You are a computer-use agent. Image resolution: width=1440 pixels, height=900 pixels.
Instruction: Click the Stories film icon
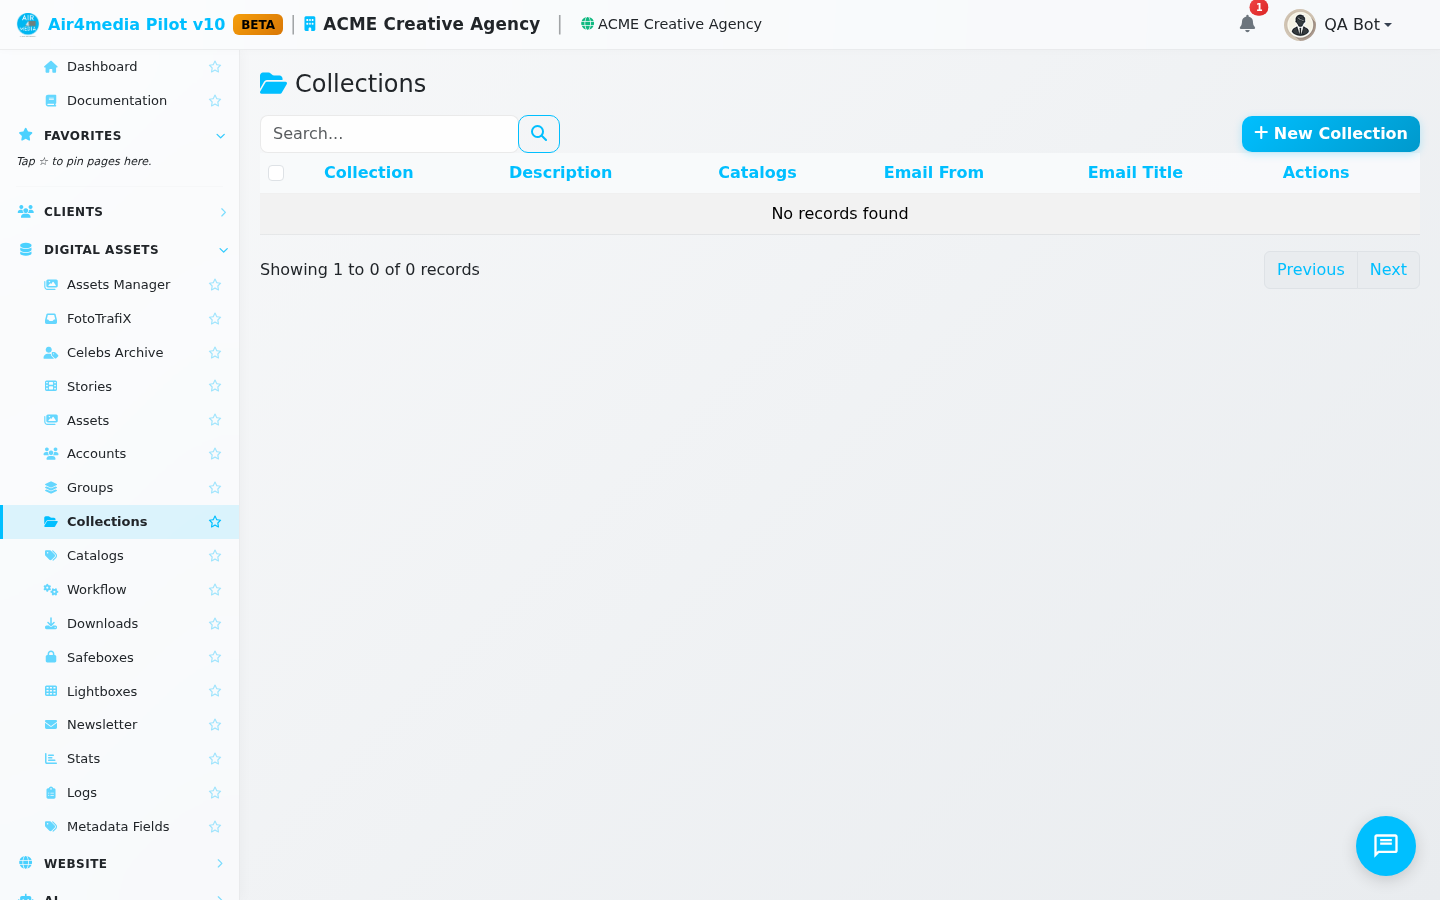pyautogui.click(x=51, y=387)
